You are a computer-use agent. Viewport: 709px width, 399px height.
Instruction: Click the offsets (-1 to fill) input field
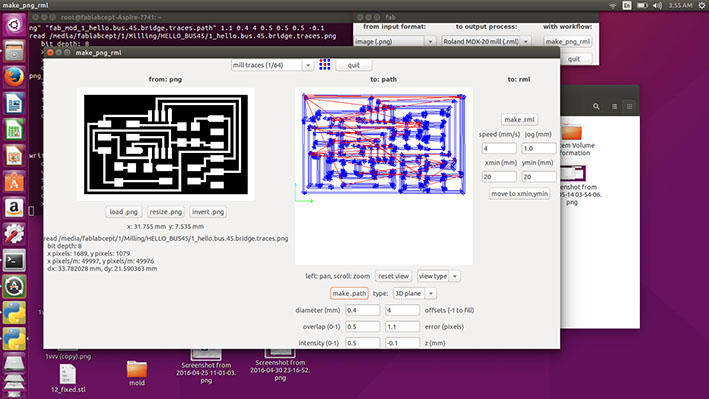pyautogui.click(x=402, y=310)
